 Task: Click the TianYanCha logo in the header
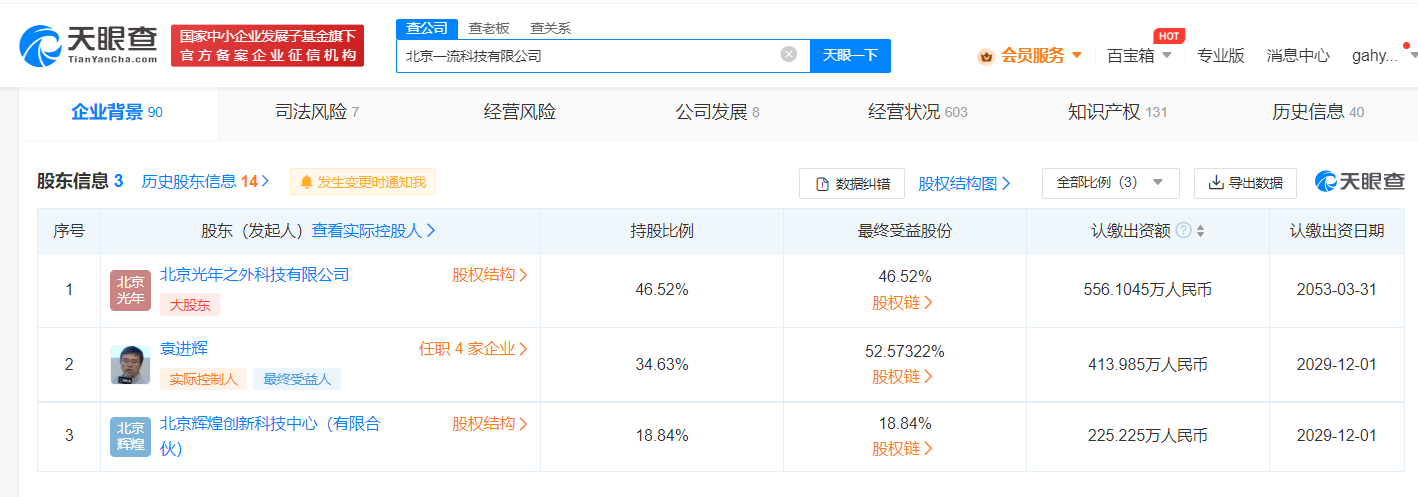point(88,44)
